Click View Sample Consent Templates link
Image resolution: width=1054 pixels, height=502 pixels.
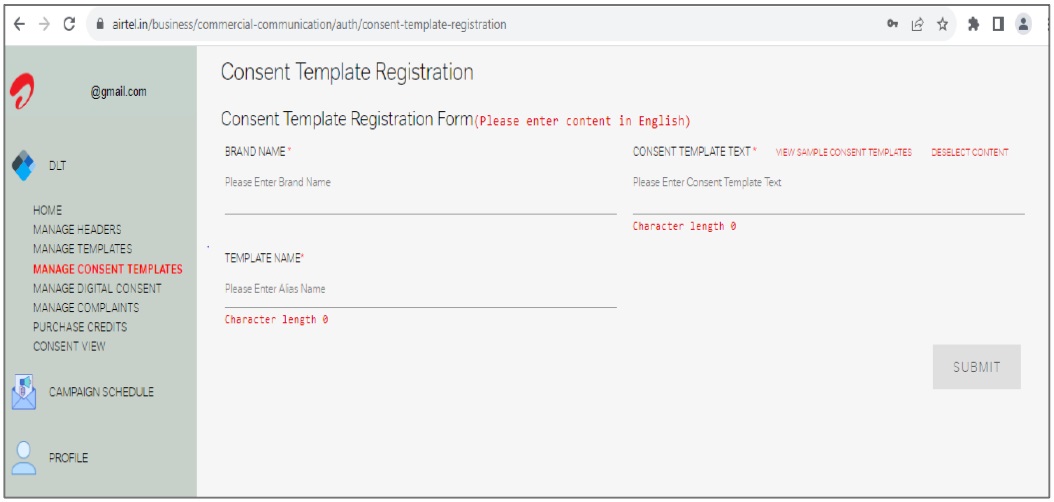pyautogui.click(x=844, y=153)
